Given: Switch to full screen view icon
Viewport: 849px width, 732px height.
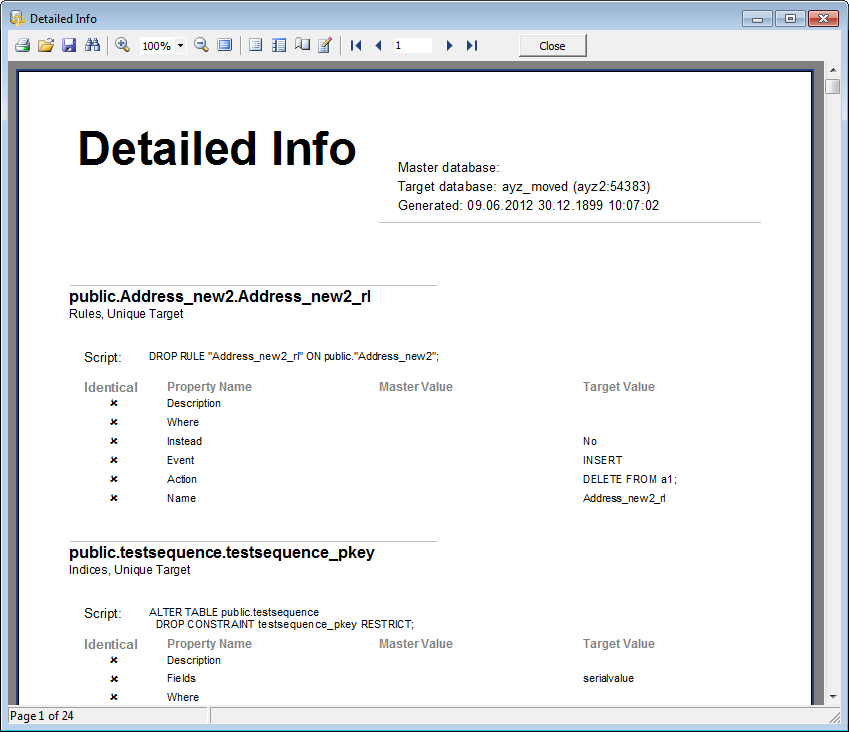Looking at the screenshot, I should (x=225, y=46).
